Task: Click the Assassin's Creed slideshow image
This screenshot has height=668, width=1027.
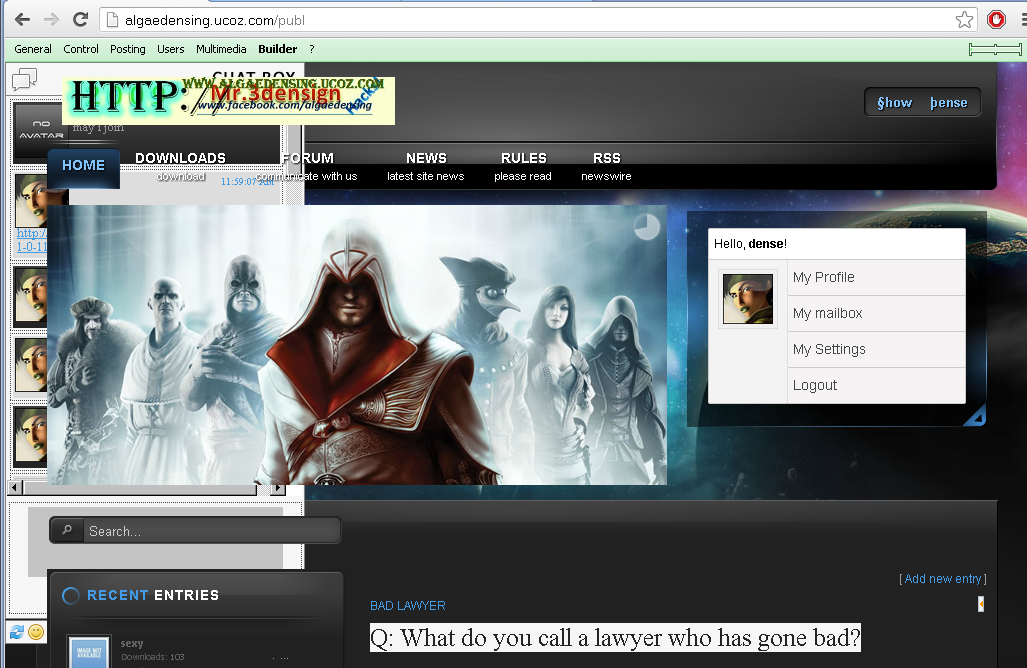Action: coord(357,345)
